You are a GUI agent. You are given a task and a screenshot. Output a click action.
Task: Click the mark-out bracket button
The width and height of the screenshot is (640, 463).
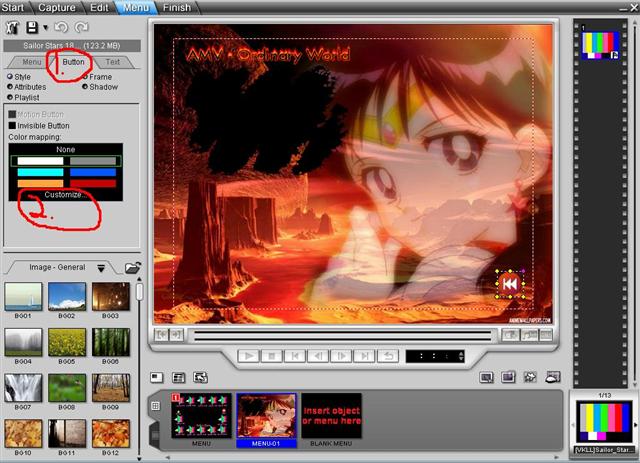(176, 335)
